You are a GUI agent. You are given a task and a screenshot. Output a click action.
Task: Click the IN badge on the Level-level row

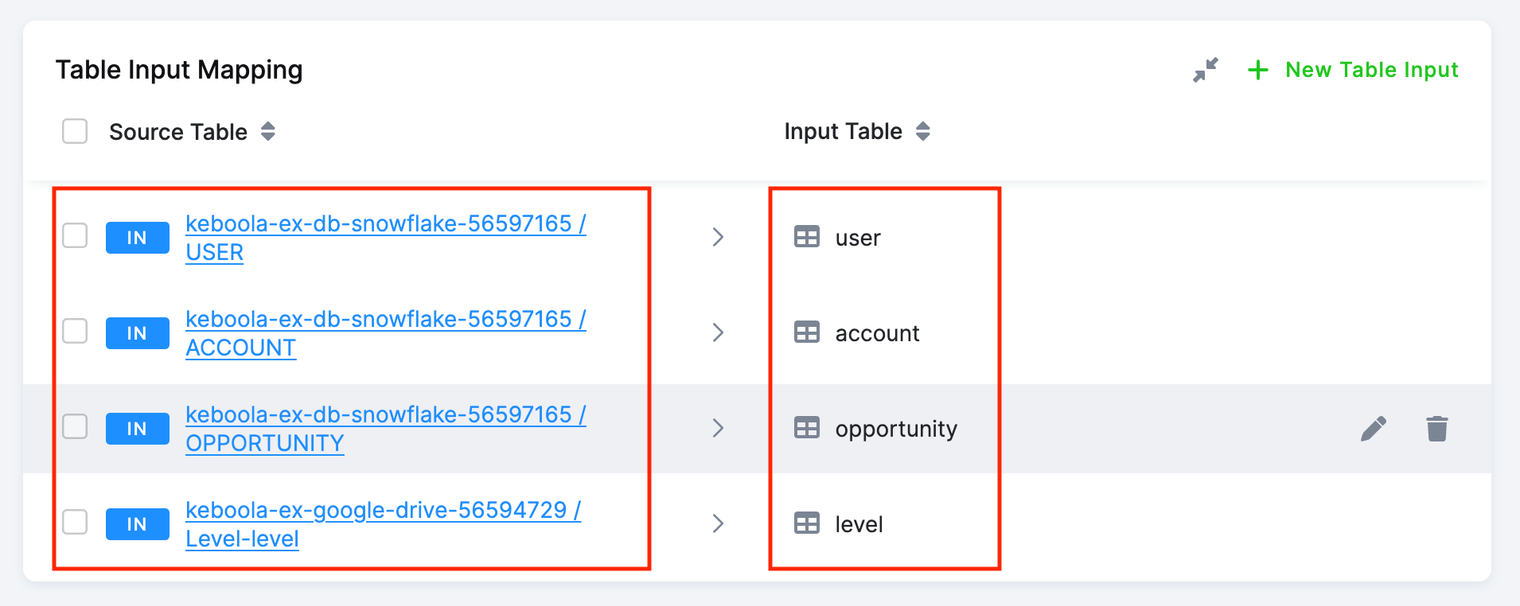click(x=138, y=524)
